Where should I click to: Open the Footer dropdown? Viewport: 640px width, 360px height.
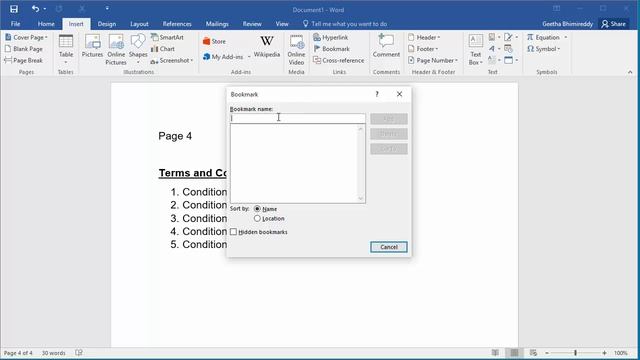(x=423, y=49)
